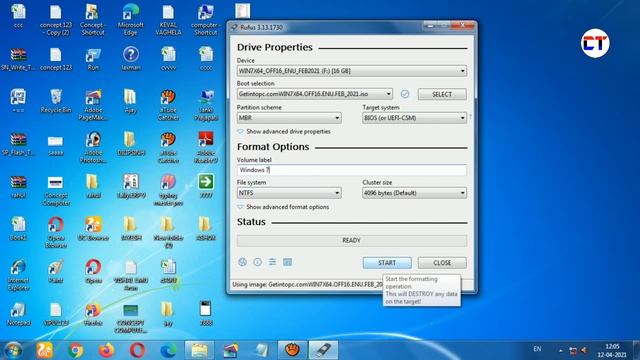Click the volume icon in the system tray
The image size is (640, 360).
(584, 350)
